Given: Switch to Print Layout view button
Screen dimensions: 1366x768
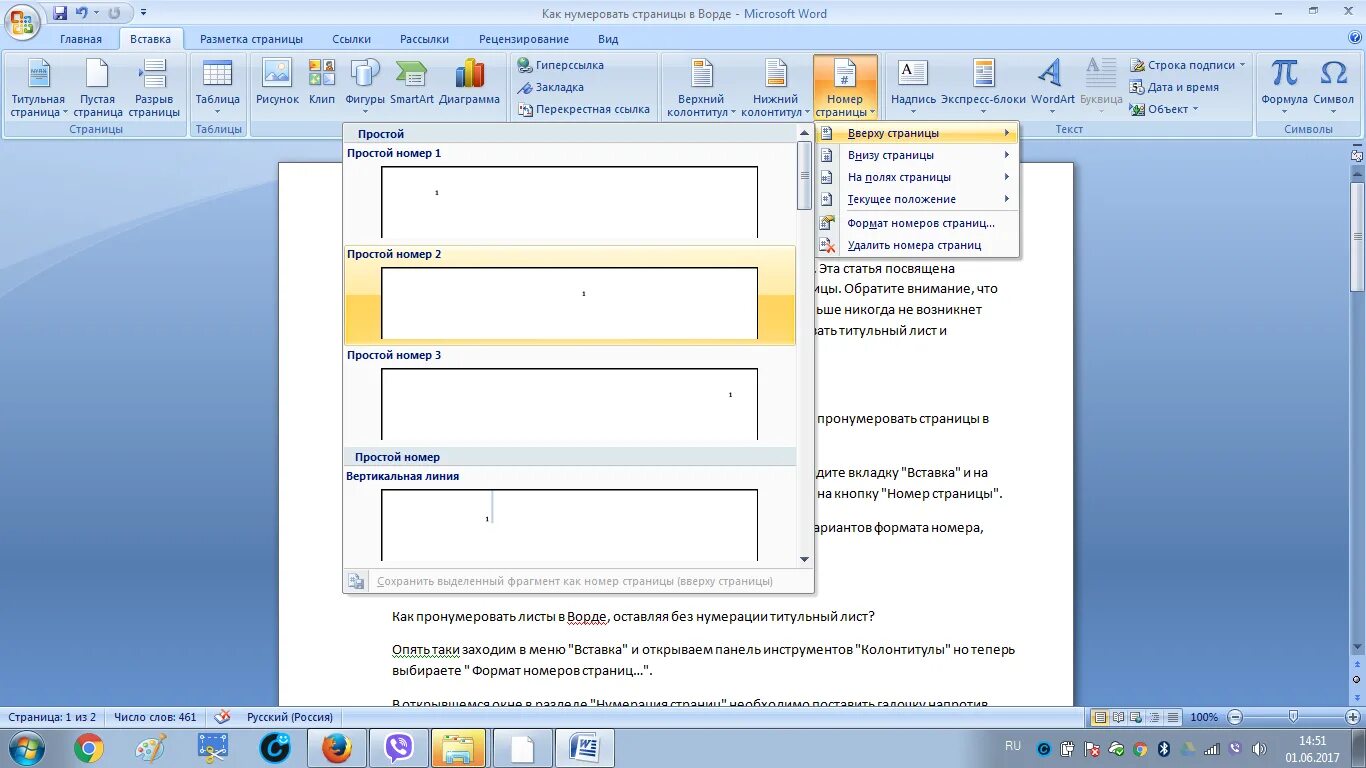Looking at the screenshot, I should click(x=1100, y=717).
